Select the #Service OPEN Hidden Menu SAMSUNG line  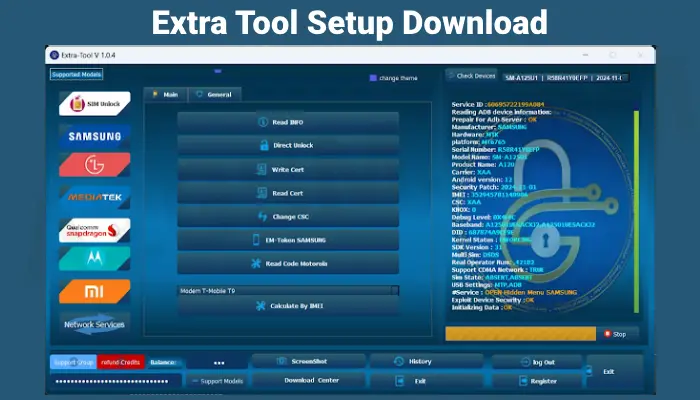pyautogui.click(x=514, y=292)
